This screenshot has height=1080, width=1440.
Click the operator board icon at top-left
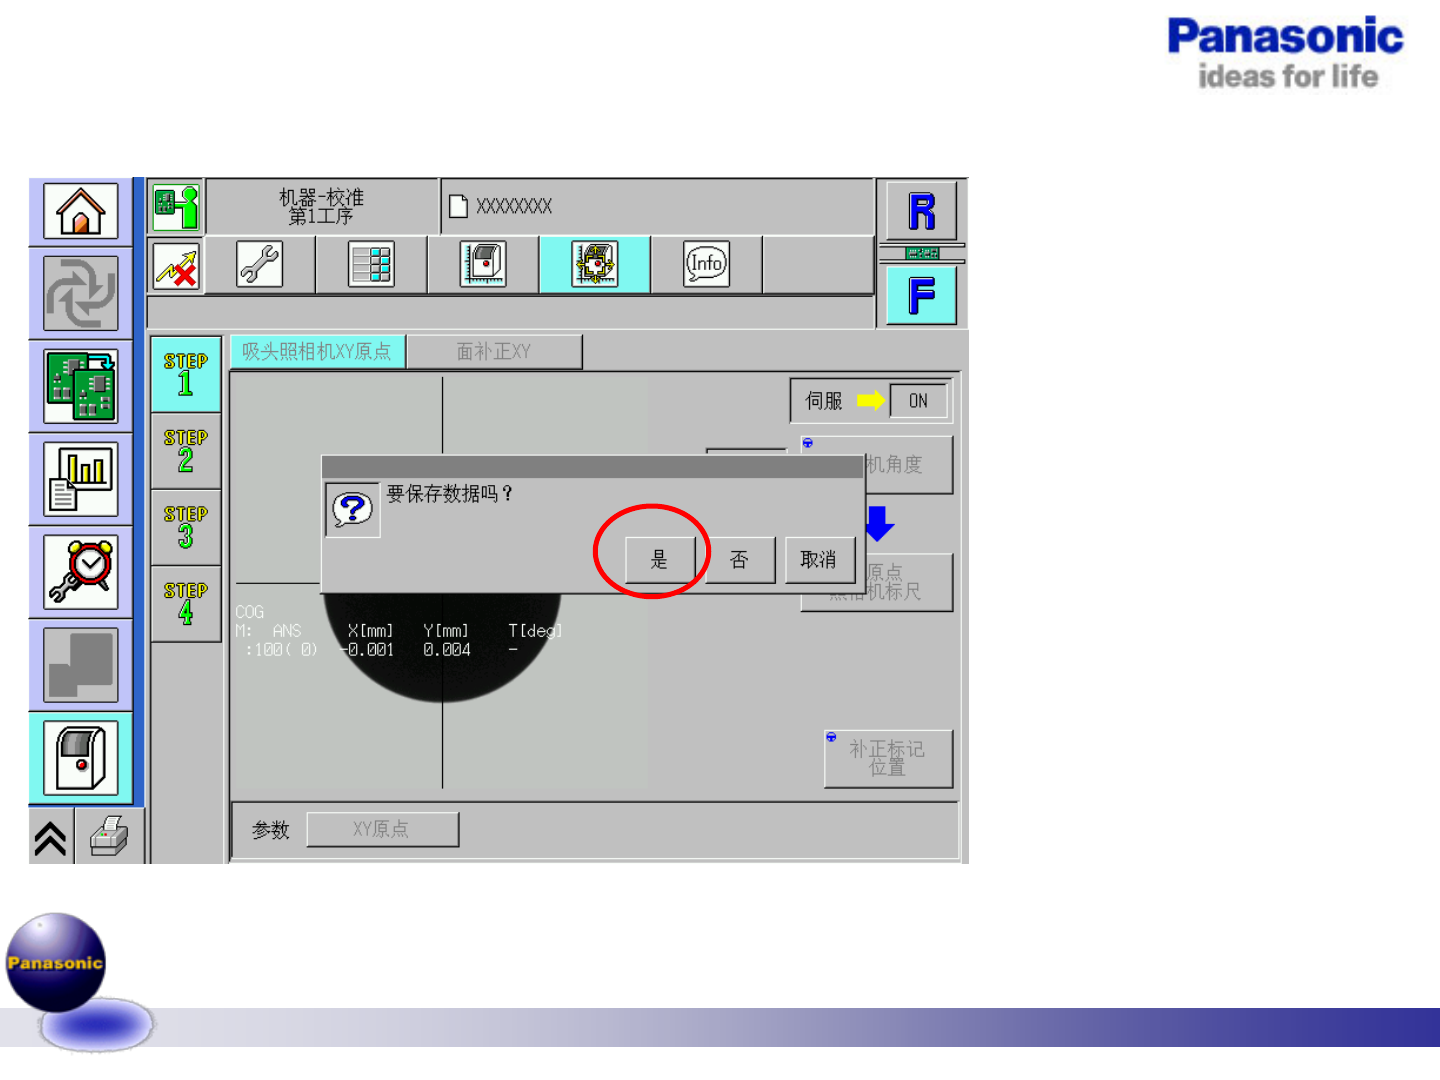tap(176, 207)
